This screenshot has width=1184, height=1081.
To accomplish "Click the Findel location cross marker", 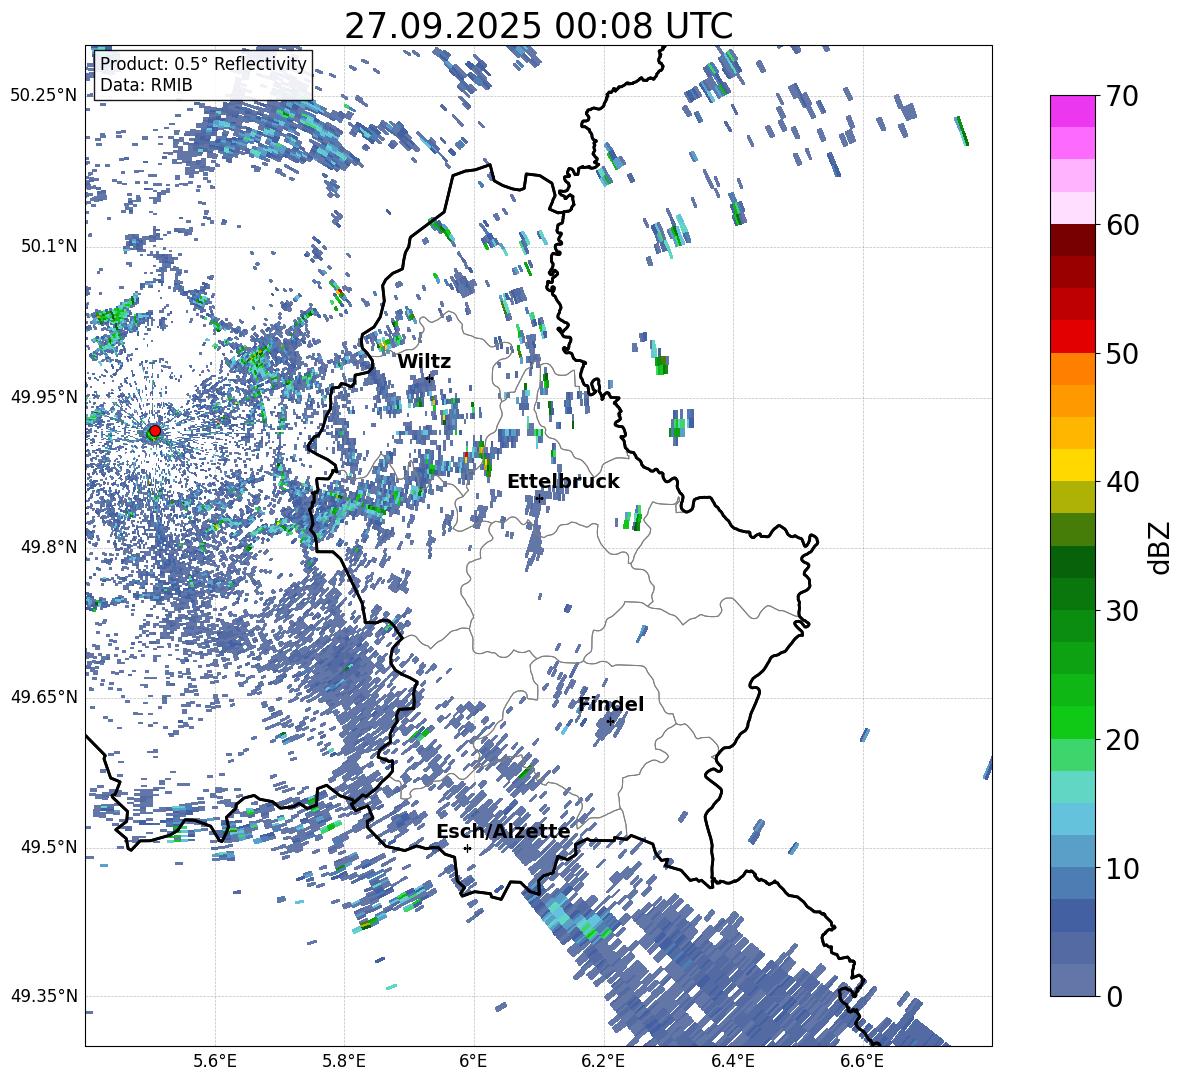I will point(610,722).
